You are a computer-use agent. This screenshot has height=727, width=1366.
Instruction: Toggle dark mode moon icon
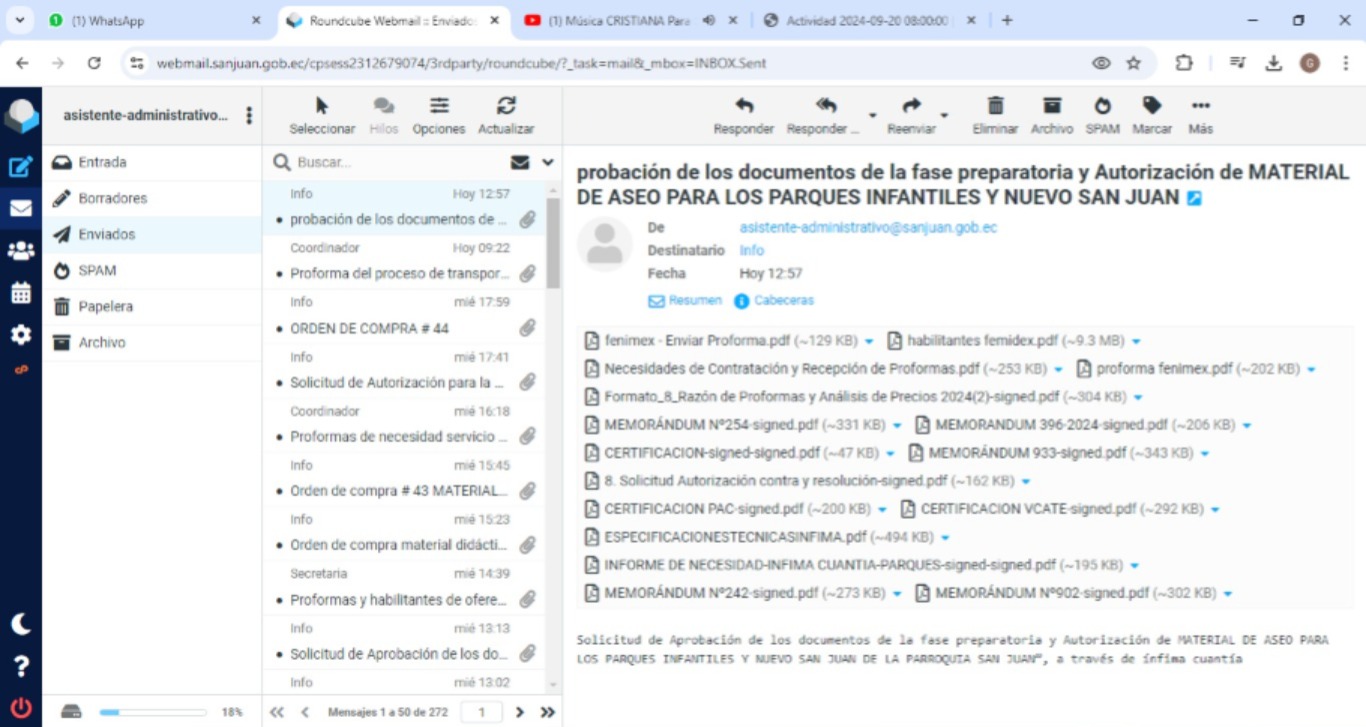point(20,624)
